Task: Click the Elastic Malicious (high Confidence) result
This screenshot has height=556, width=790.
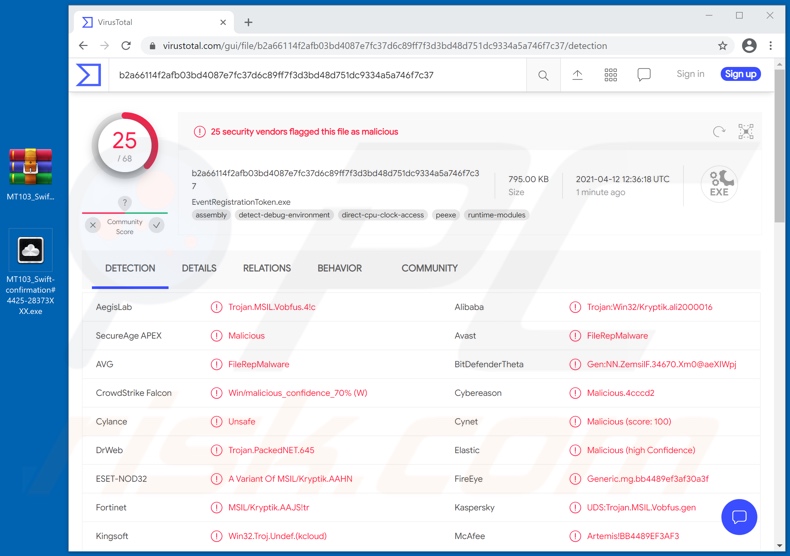Action: pyautogui.click(x=641, y=450)
